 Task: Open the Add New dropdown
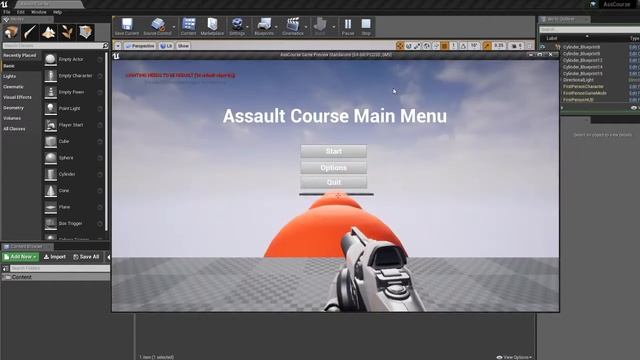[20, 257]
